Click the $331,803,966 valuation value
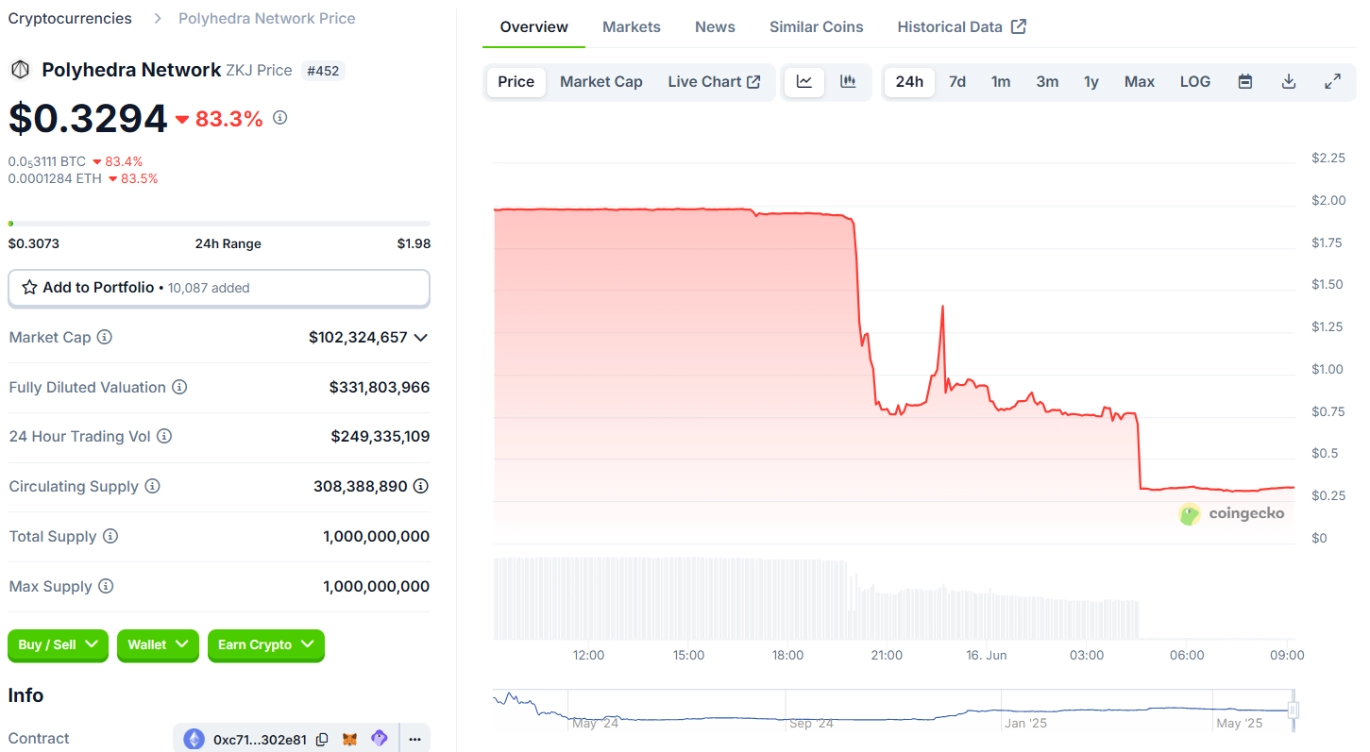 coord(379,387)
